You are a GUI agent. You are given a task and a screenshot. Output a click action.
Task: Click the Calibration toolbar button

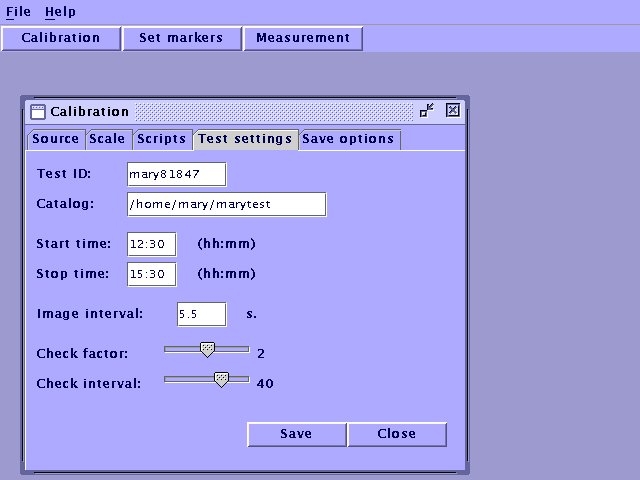[61, 38]
